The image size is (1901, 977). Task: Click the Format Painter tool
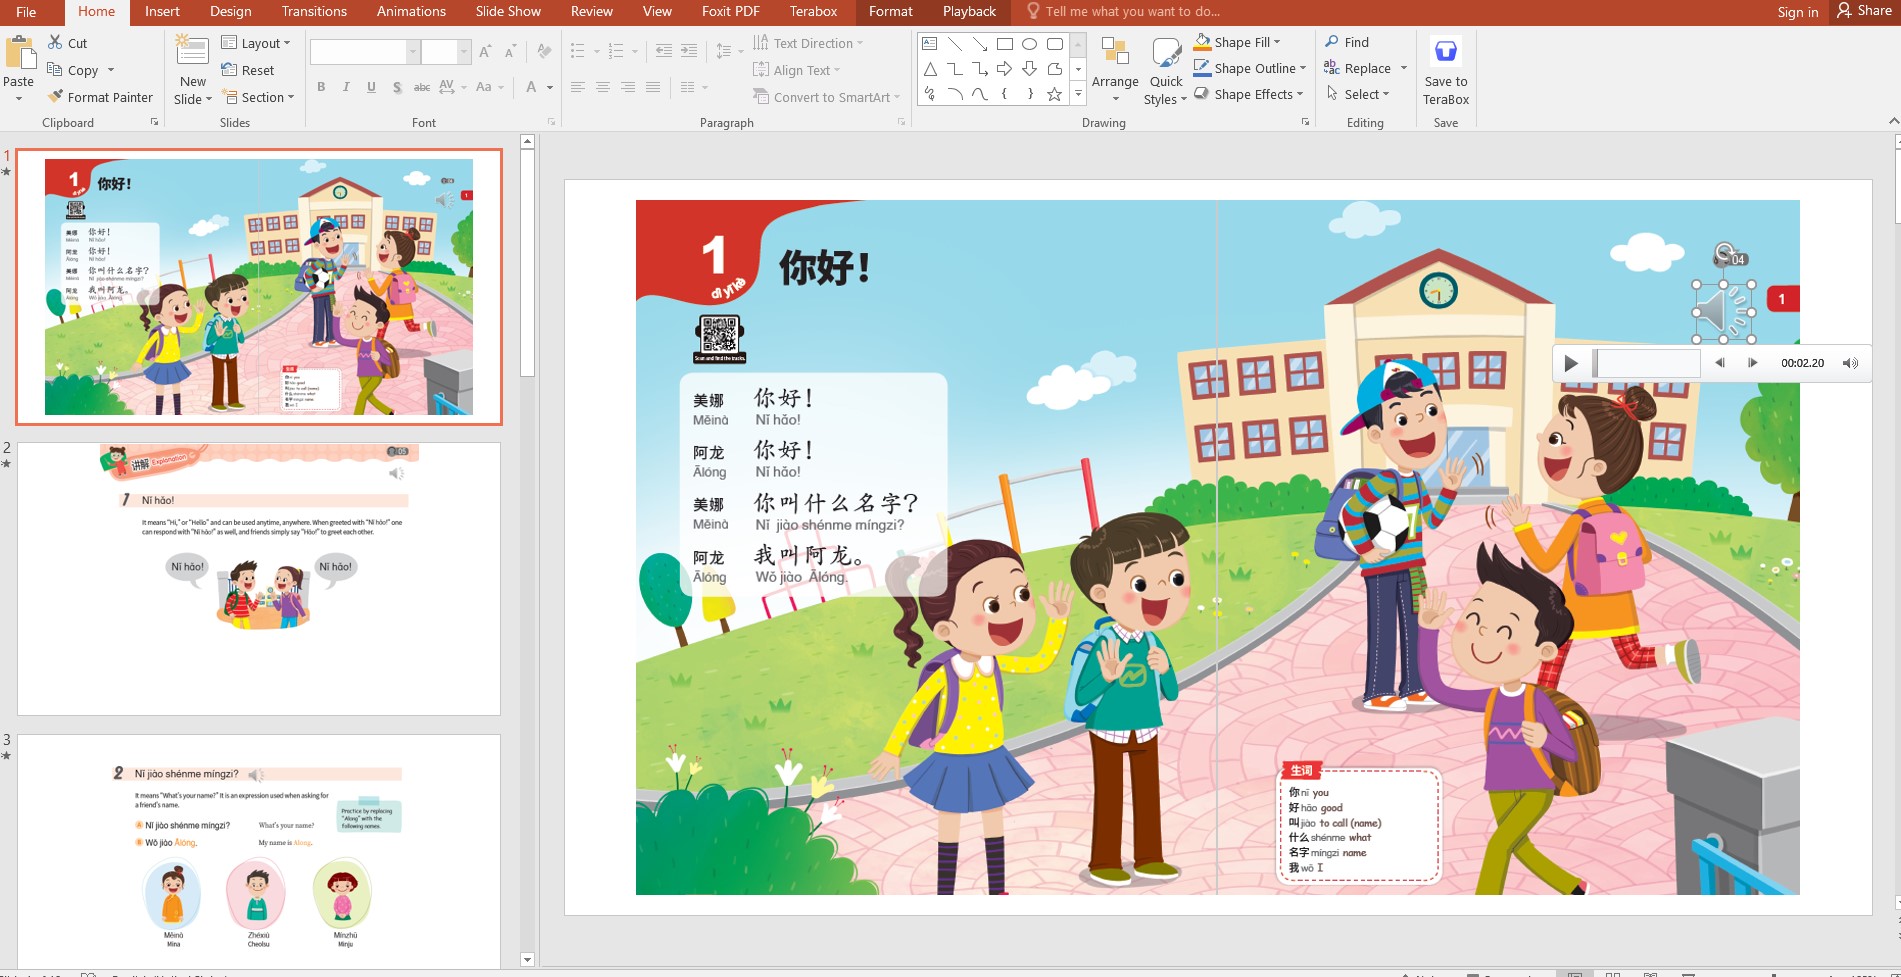(100, 97)
